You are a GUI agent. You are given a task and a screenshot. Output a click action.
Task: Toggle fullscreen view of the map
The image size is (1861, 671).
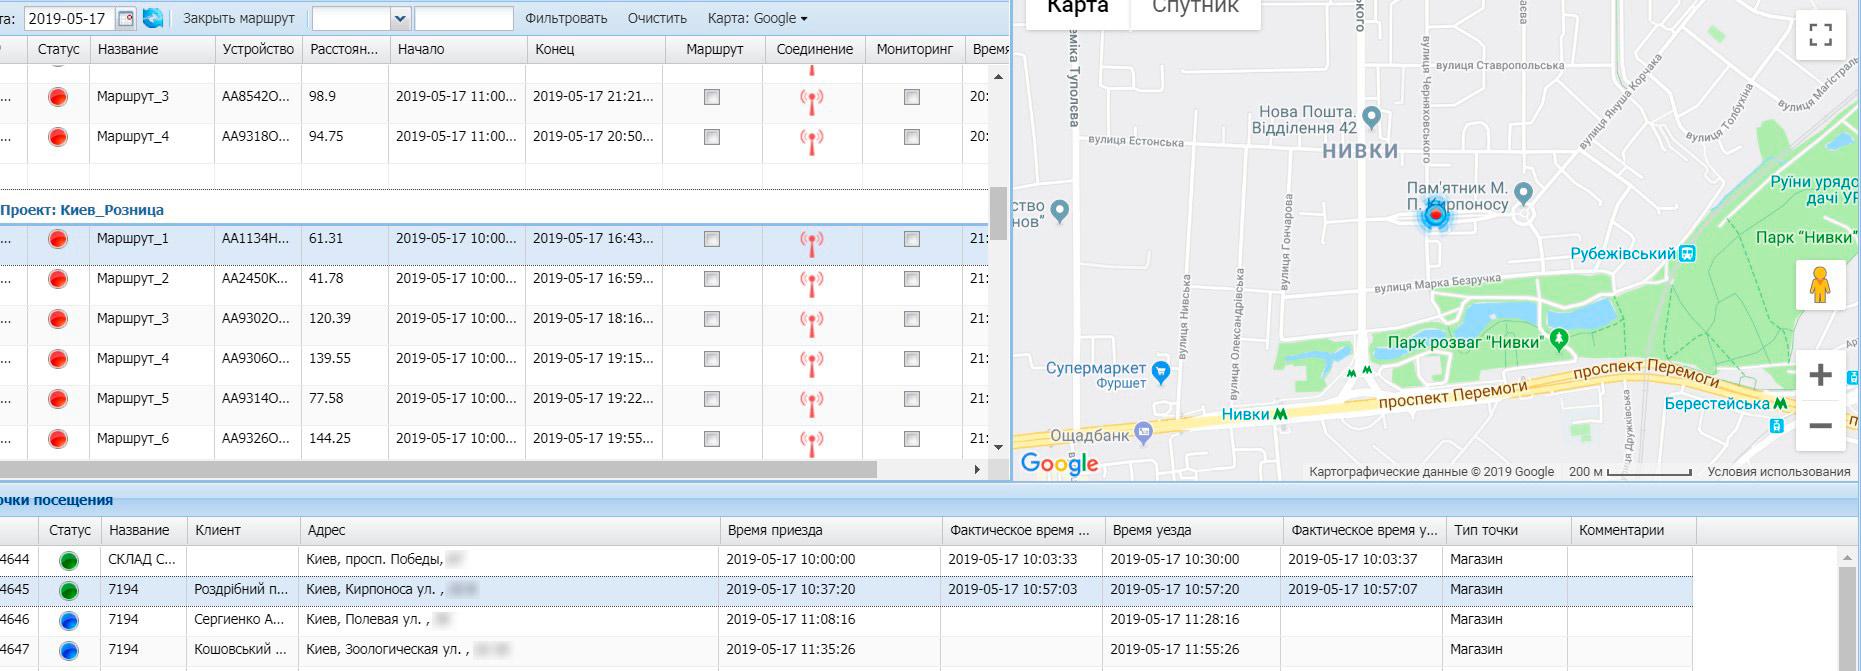pos(1820,35)
